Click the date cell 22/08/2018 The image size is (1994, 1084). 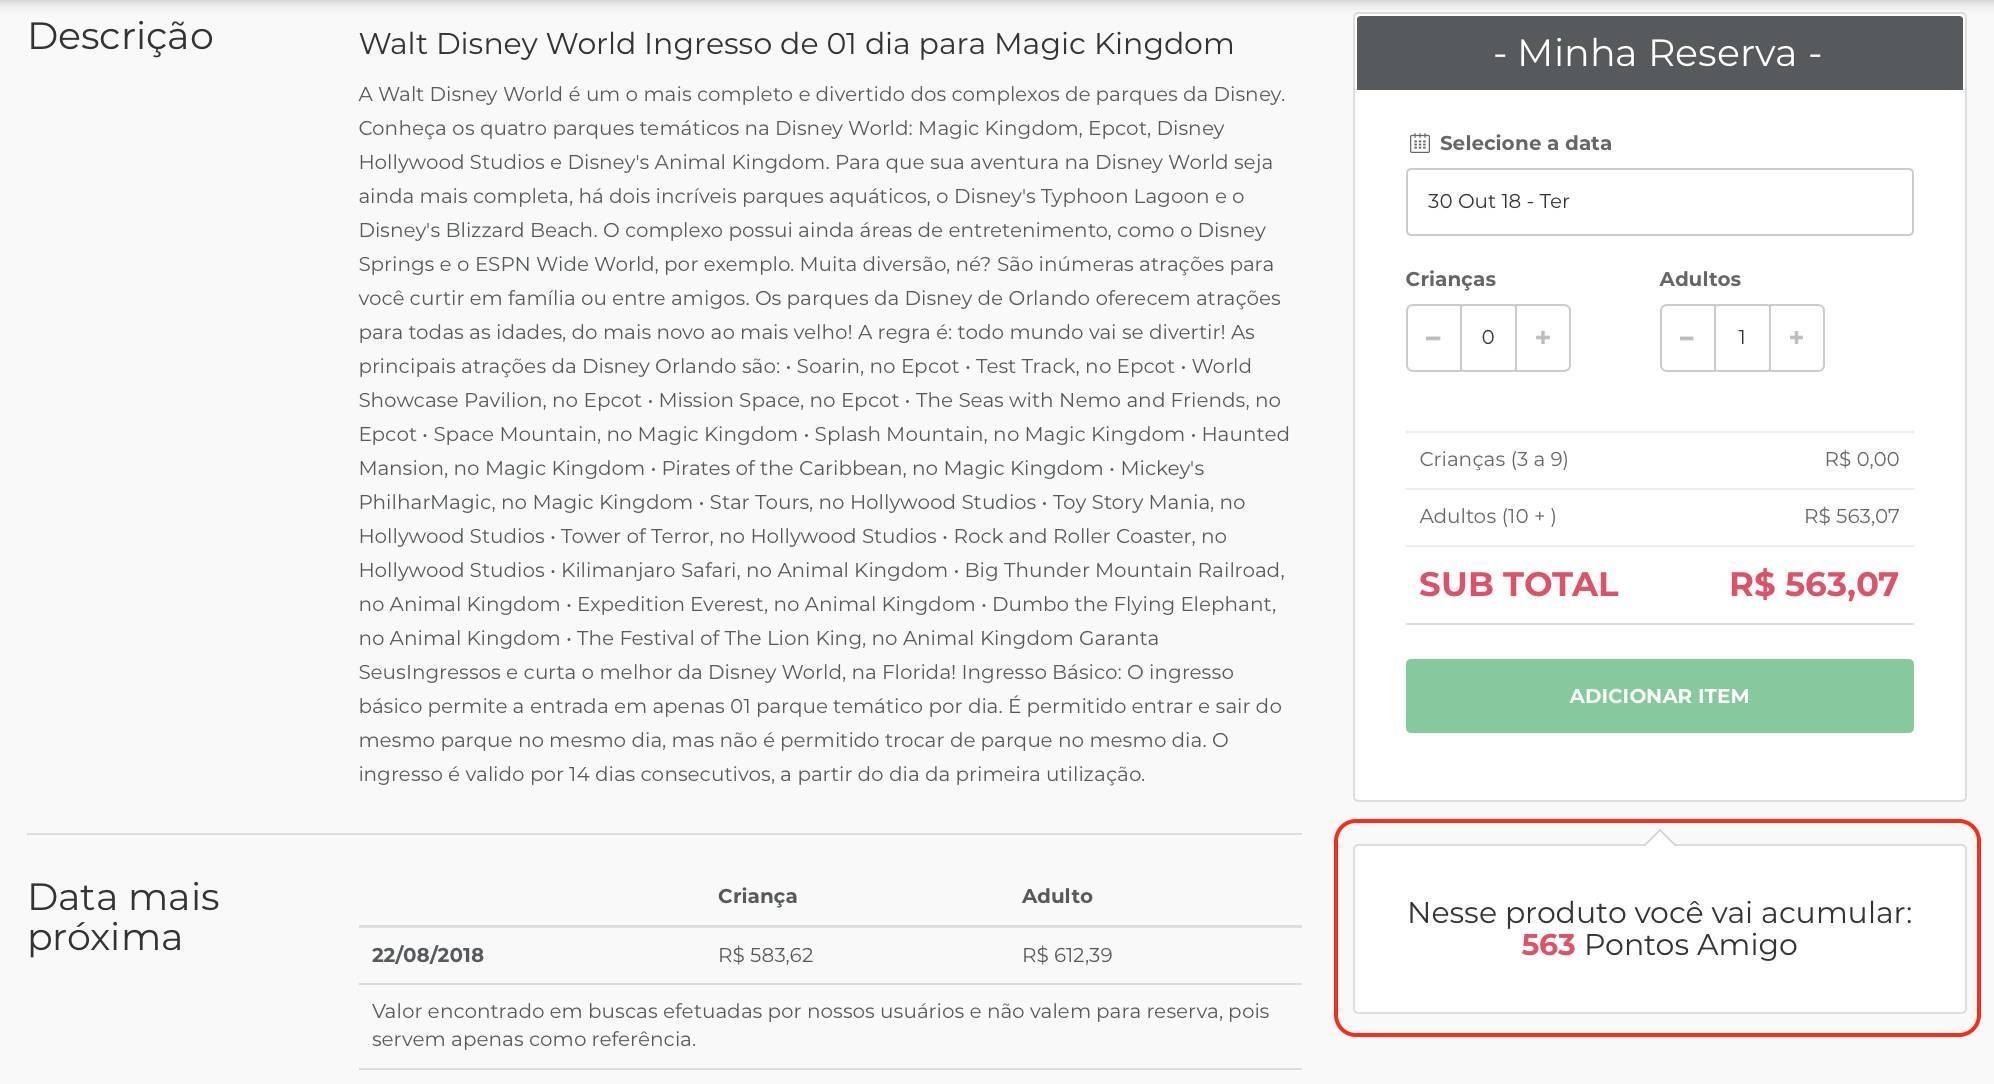tap(427, 955)
